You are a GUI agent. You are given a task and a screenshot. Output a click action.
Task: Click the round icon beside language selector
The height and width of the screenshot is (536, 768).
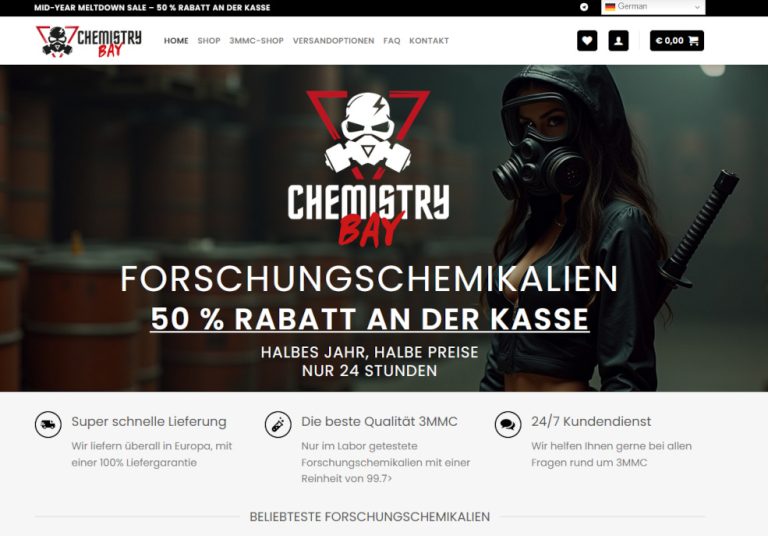(584, 7)
